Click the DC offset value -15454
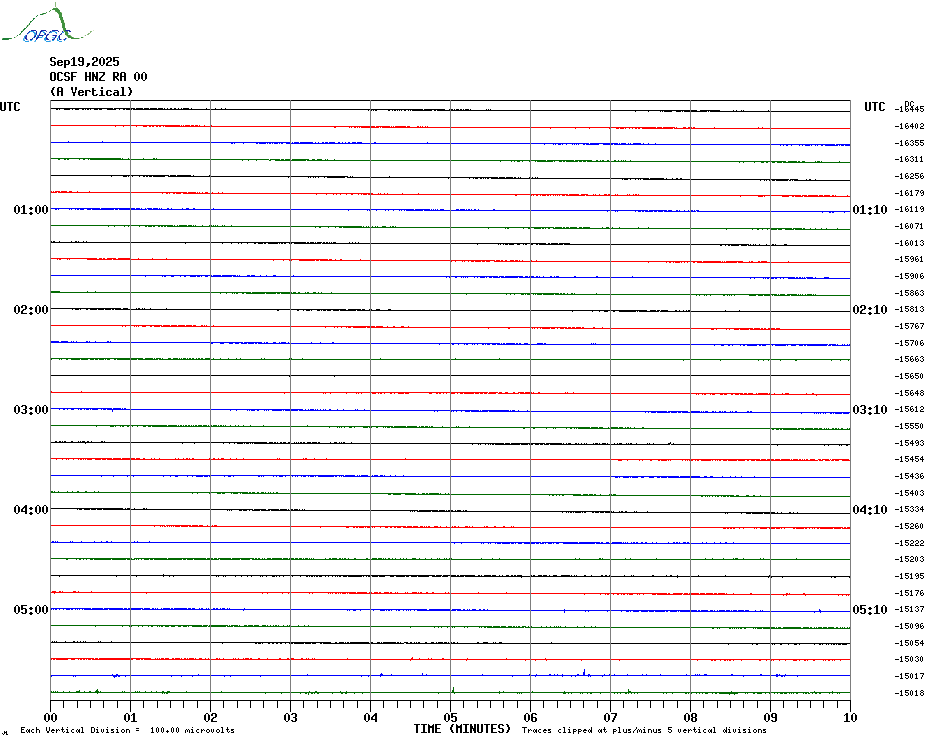Image resolution: width=930 pixels, height=744 pixels. pyautogui.click(x=909, y=459)
